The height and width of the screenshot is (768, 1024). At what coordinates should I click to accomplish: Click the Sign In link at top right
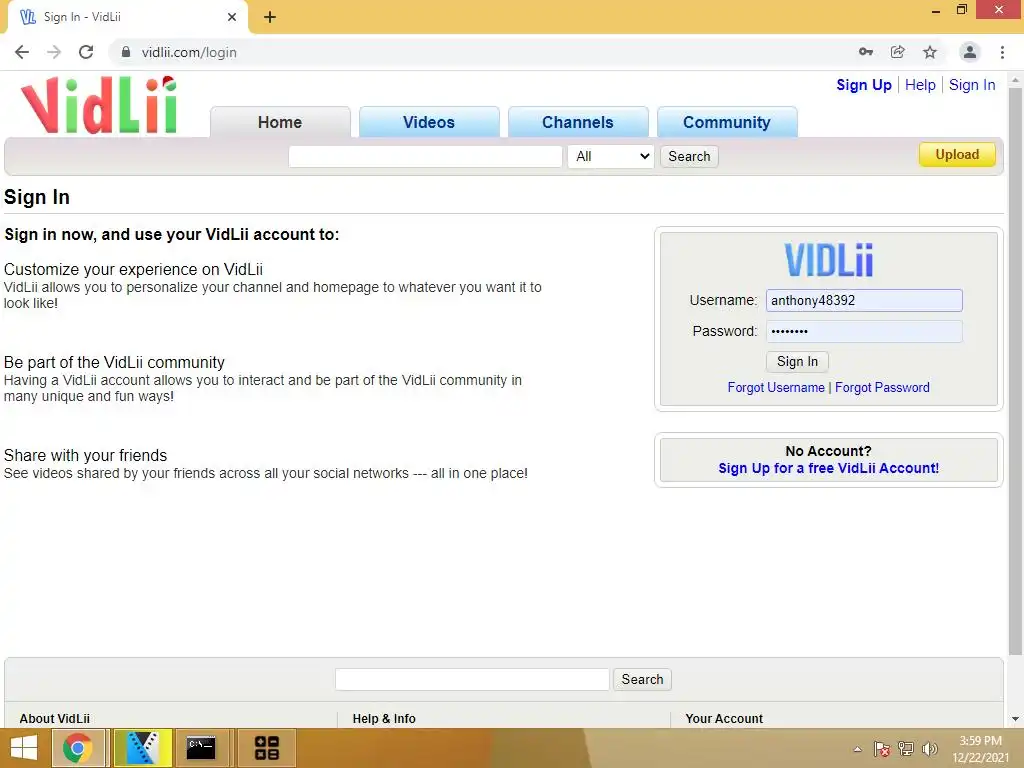point(972,85)
